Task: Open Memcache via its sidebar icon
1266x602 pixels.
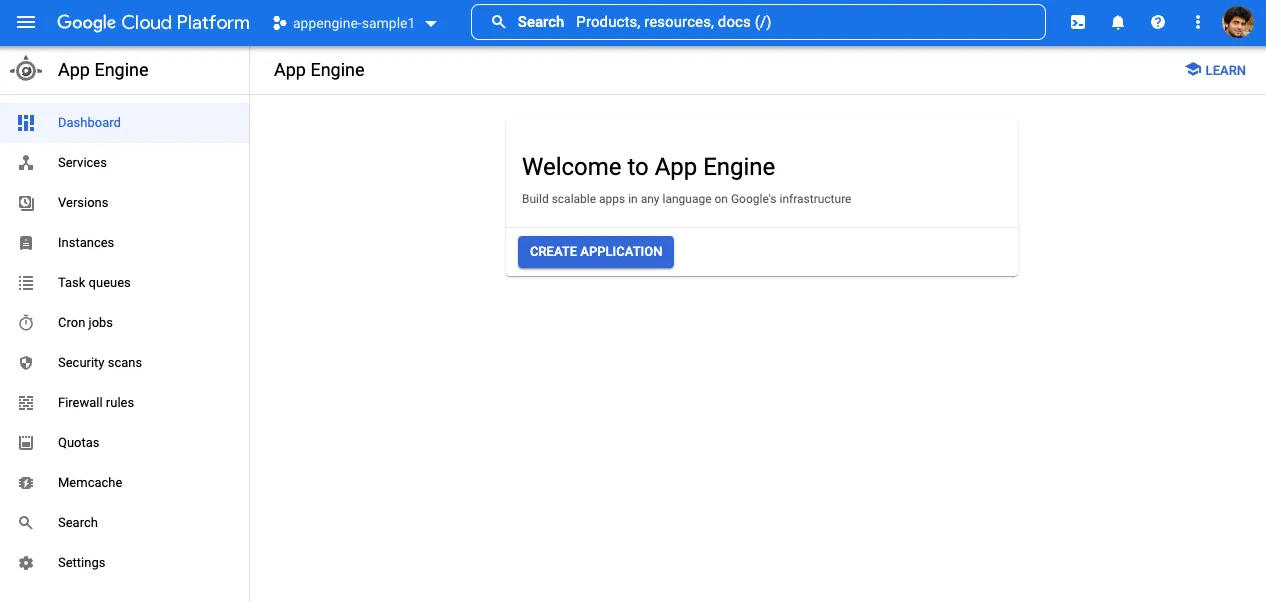Action: (x=26, y=482)
